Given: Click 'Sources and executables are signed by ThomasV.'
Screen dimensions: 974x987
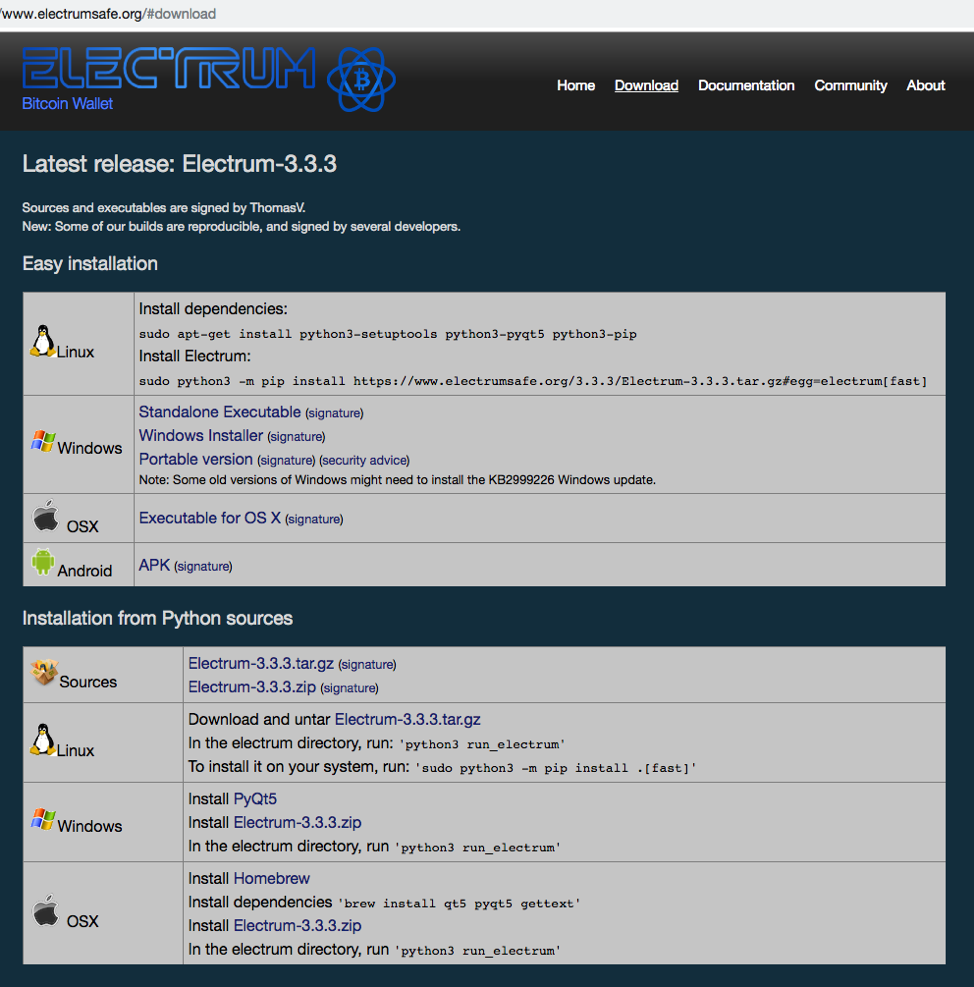Looking at the screenshot, I should point(164,208).
